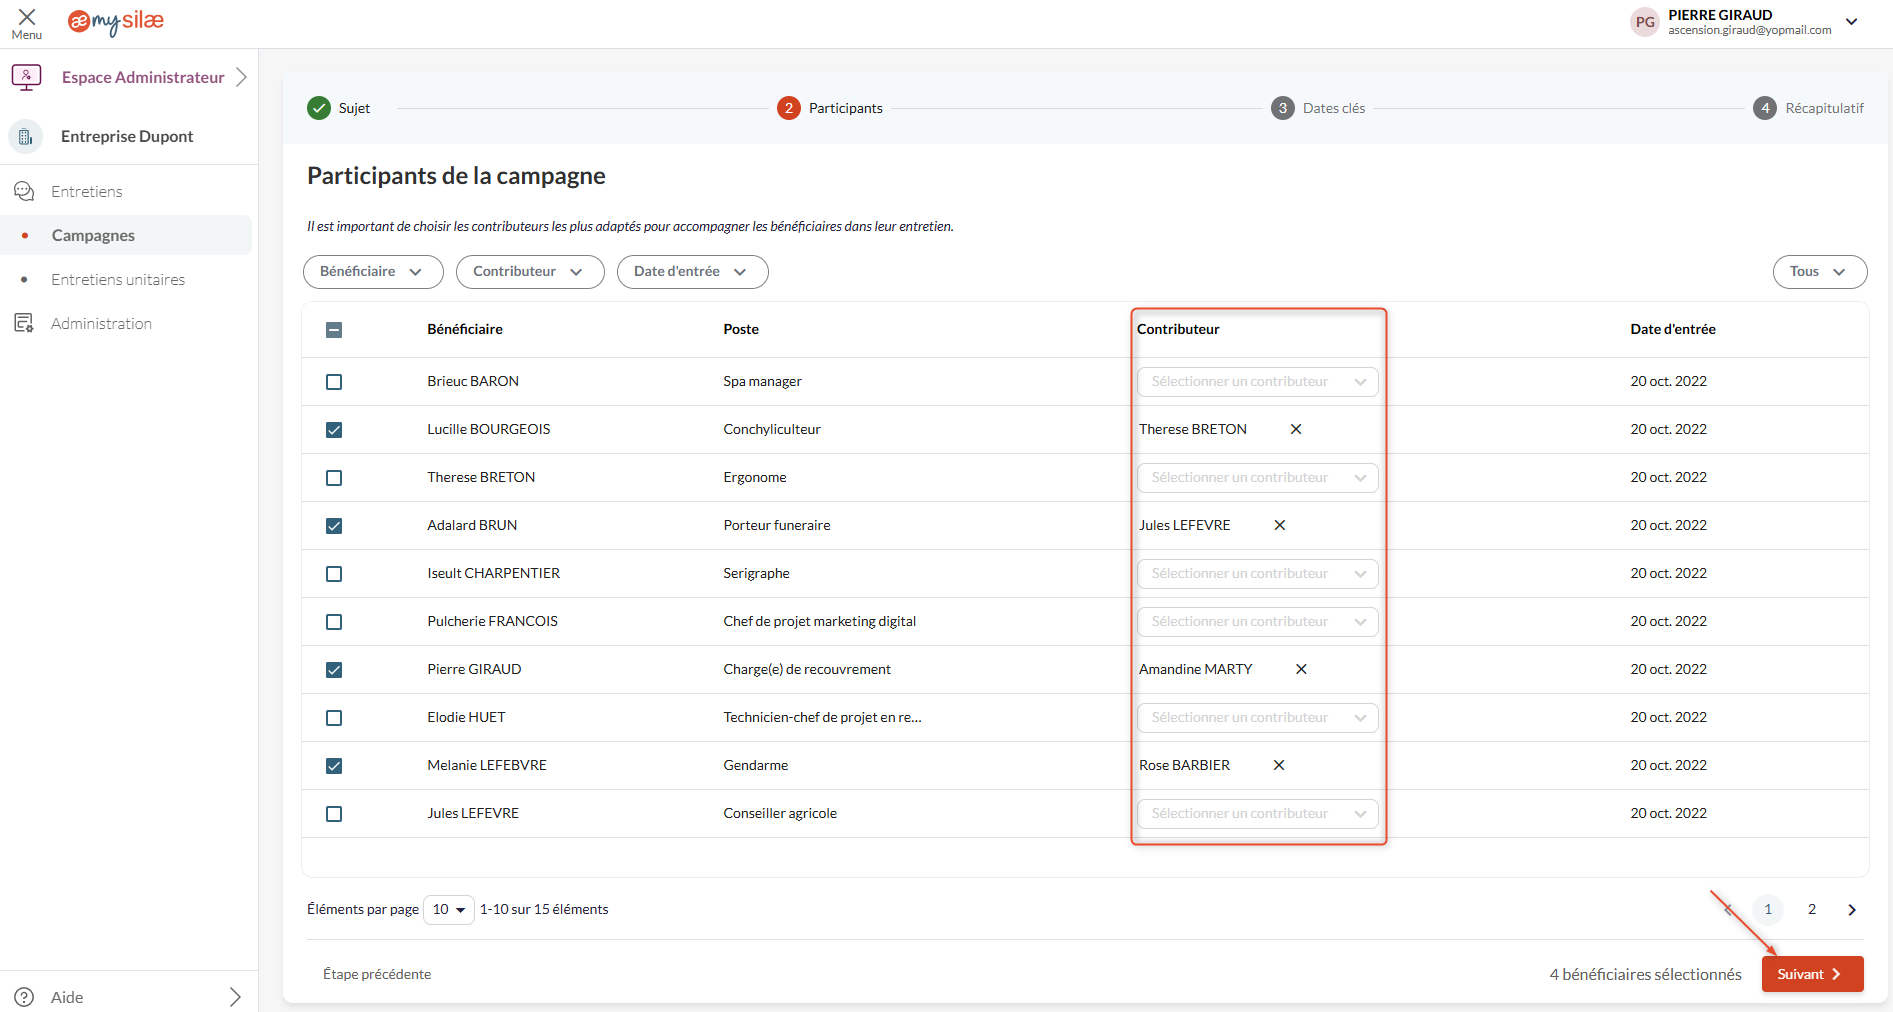Click the completed Sujet step checkmark

(319, 108)
